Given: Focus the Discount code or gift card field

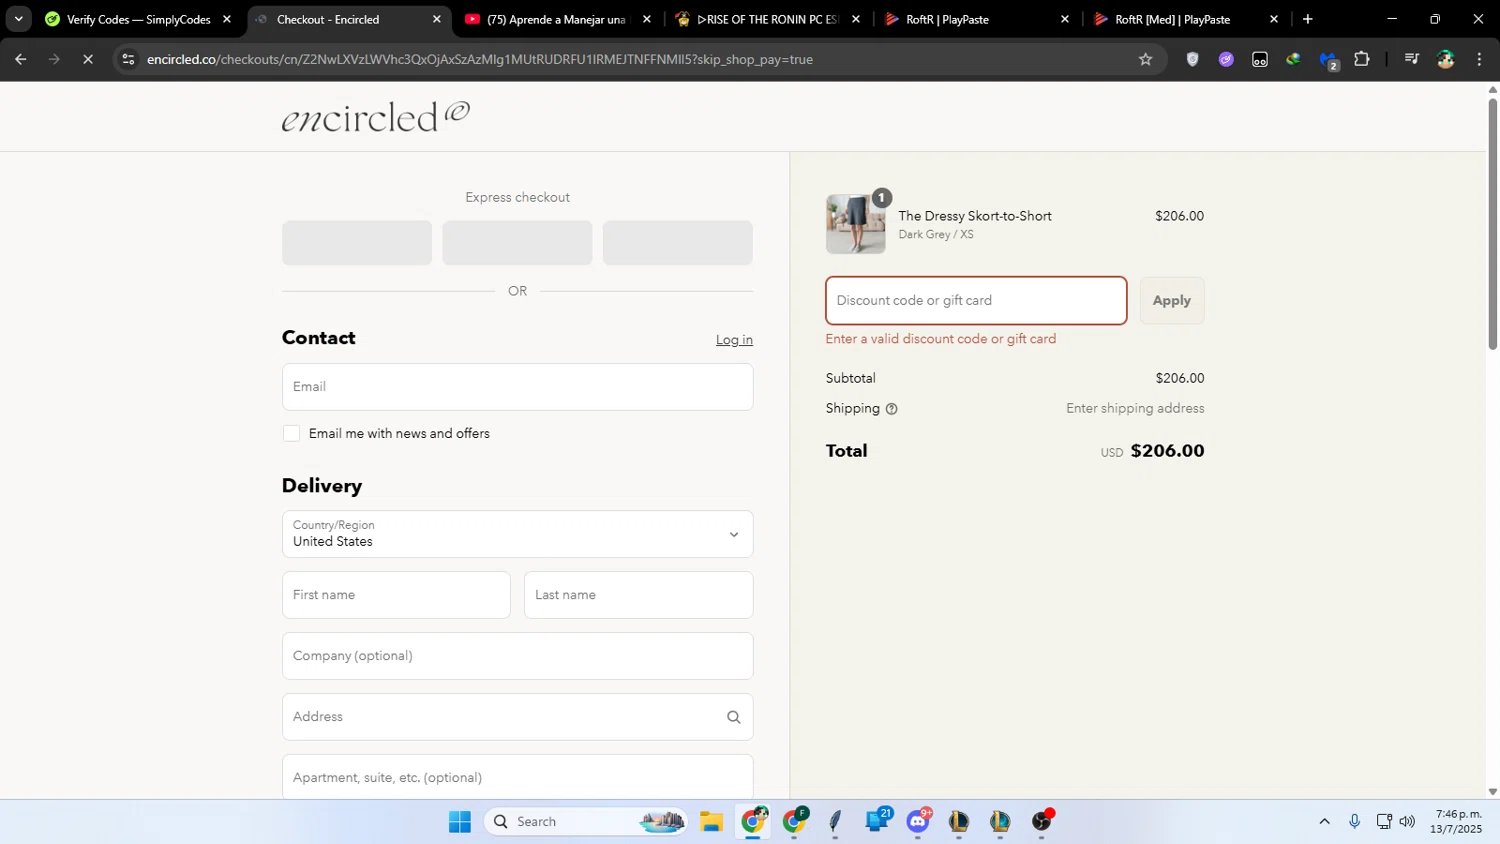Looking at the screenshot, I should [976, 301].
